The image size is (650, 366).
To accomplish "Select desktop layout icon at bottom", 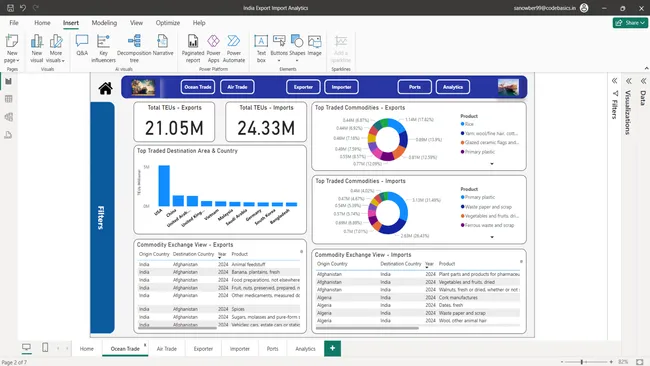I will click(x=26, y=347).
